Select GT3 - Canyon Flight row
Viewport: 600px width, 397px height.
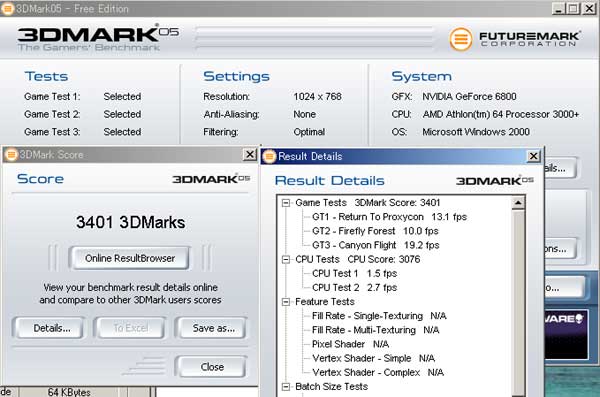point(375,245)
